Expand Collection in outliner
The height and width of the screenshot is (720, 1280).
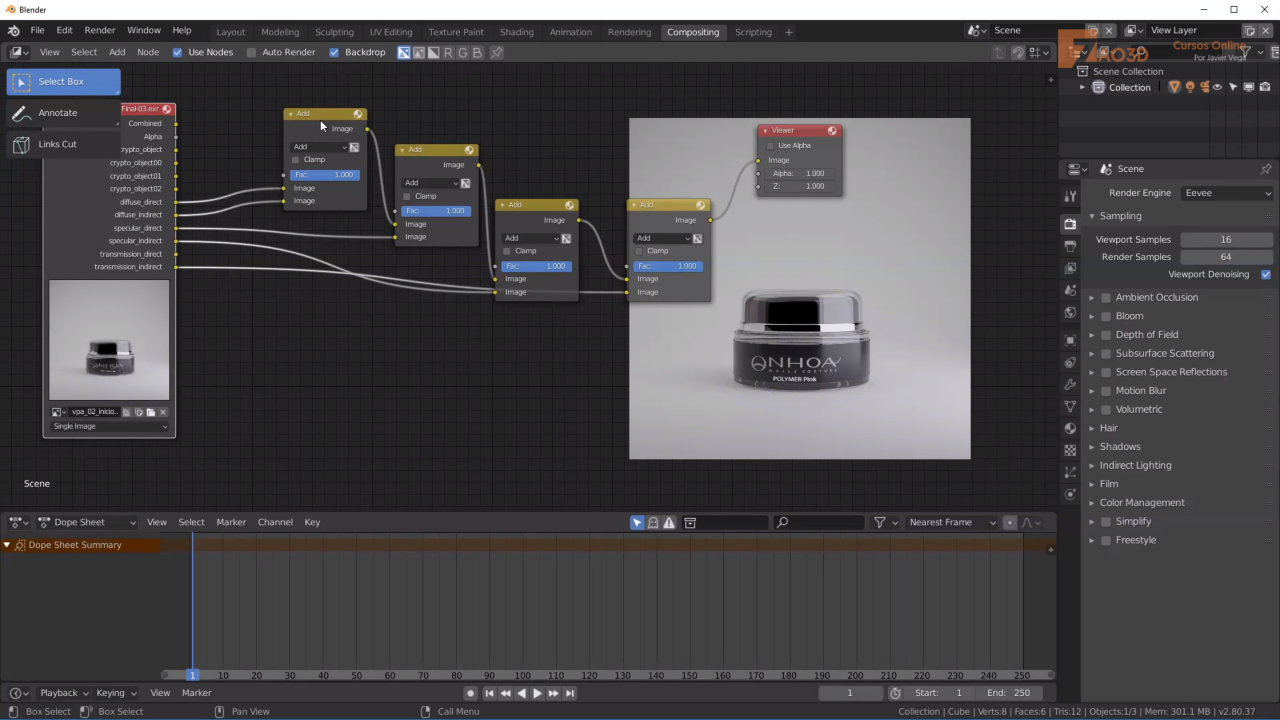[x=1082, y=87]
